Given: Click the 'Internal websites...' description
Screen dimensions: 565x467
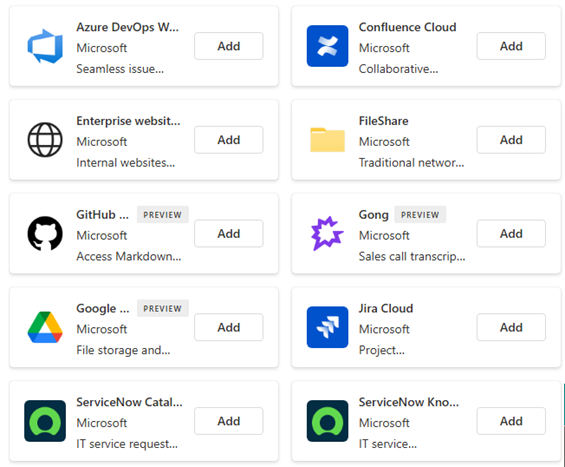Looking at the screenshot, I should [126, 163].
